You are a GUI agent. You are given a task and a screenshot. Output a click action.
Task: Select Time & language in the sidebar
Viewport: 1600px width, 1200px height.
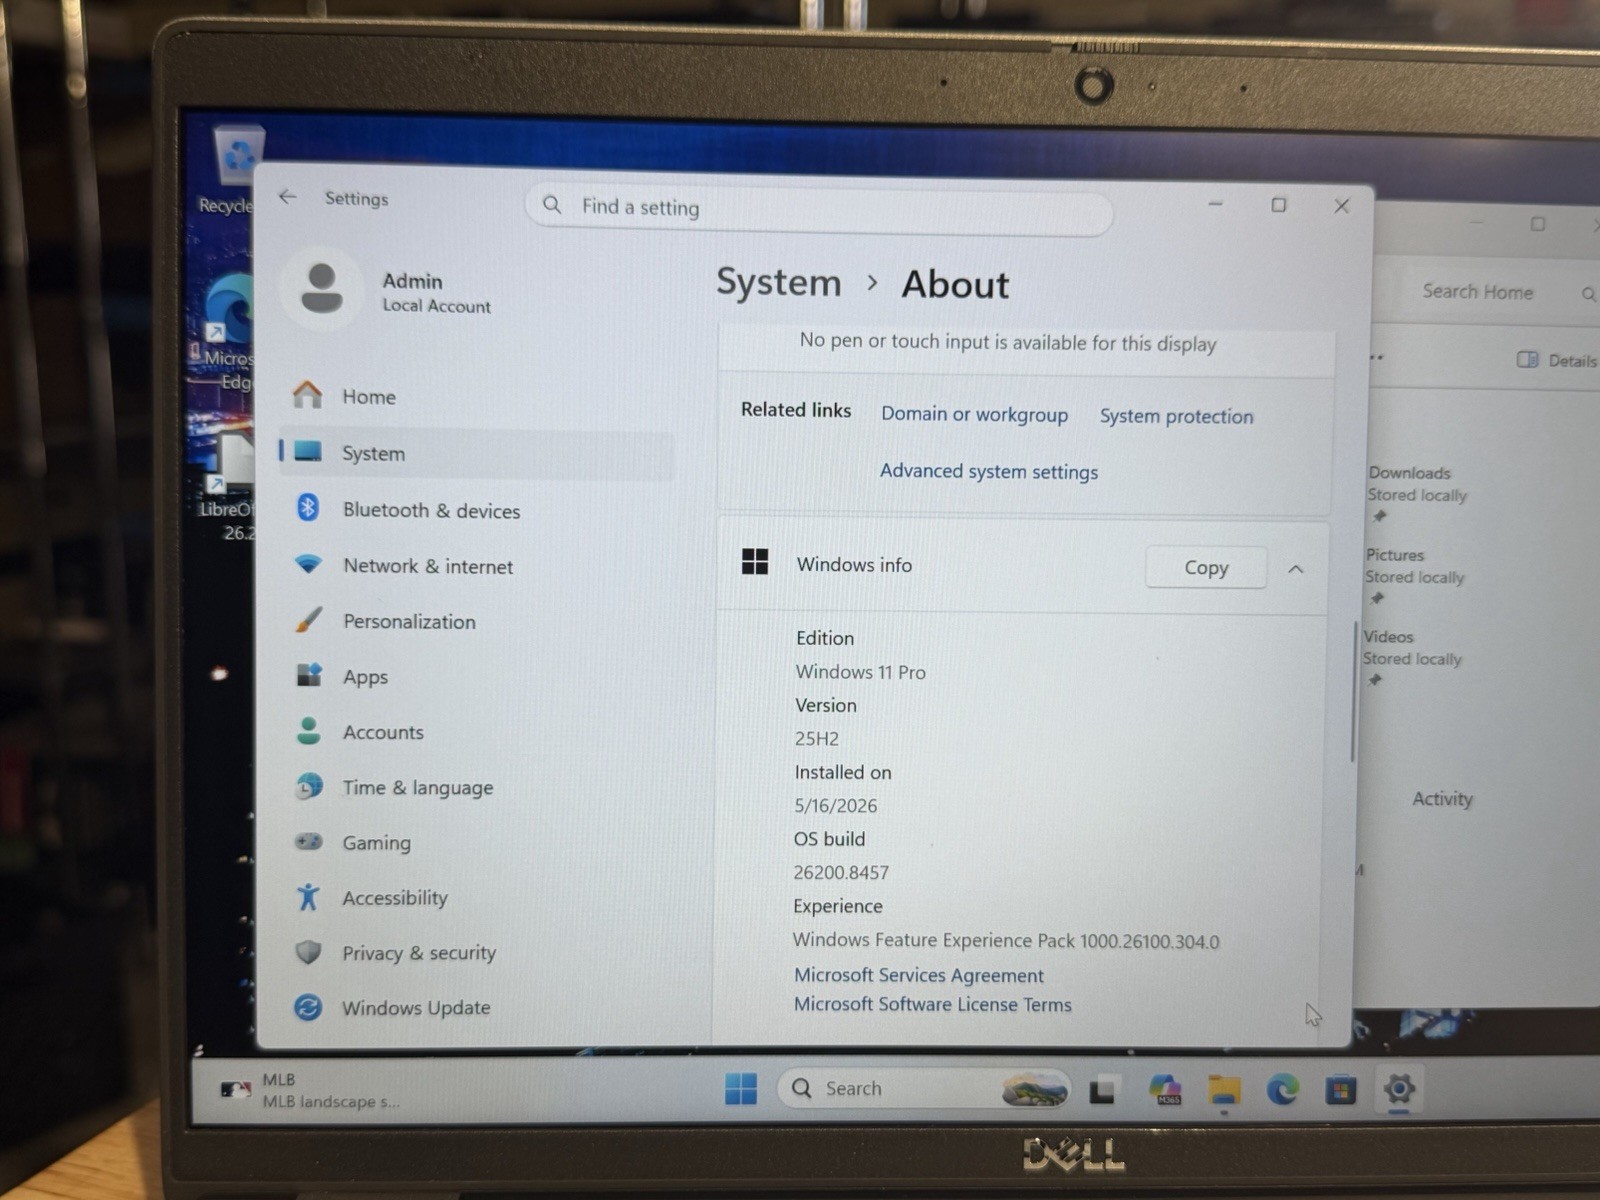(x=478, y=787)
